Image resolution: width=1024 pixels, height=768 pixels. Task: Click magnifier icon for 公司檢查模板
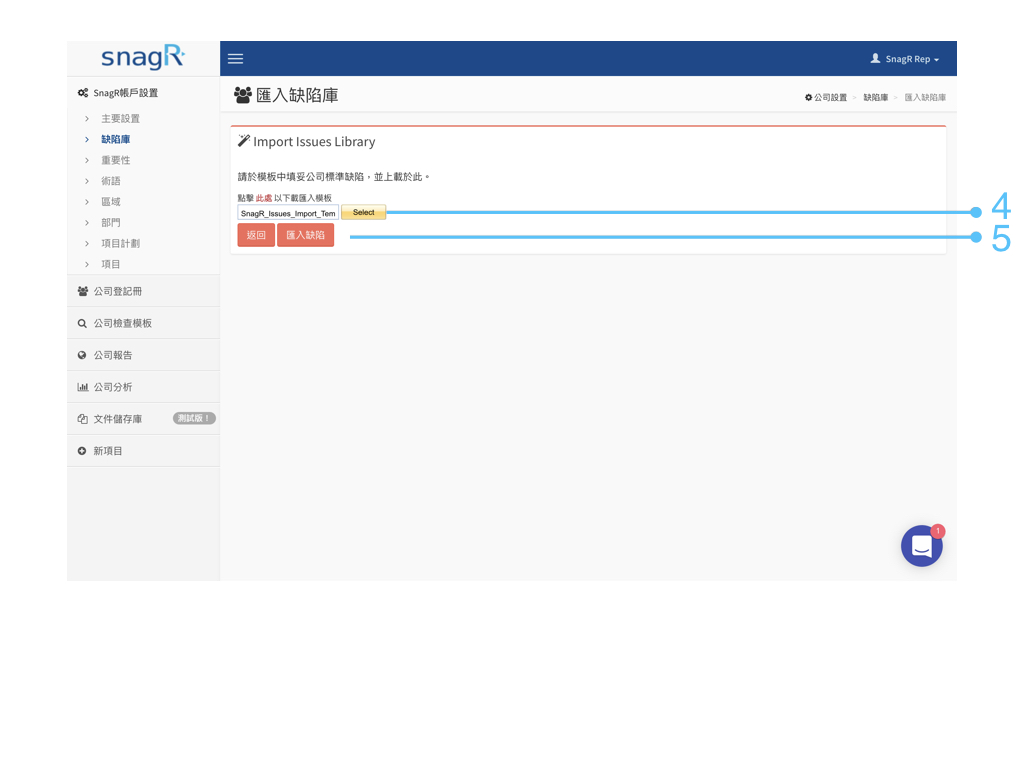pyautogui.click(x=82, y=323)
